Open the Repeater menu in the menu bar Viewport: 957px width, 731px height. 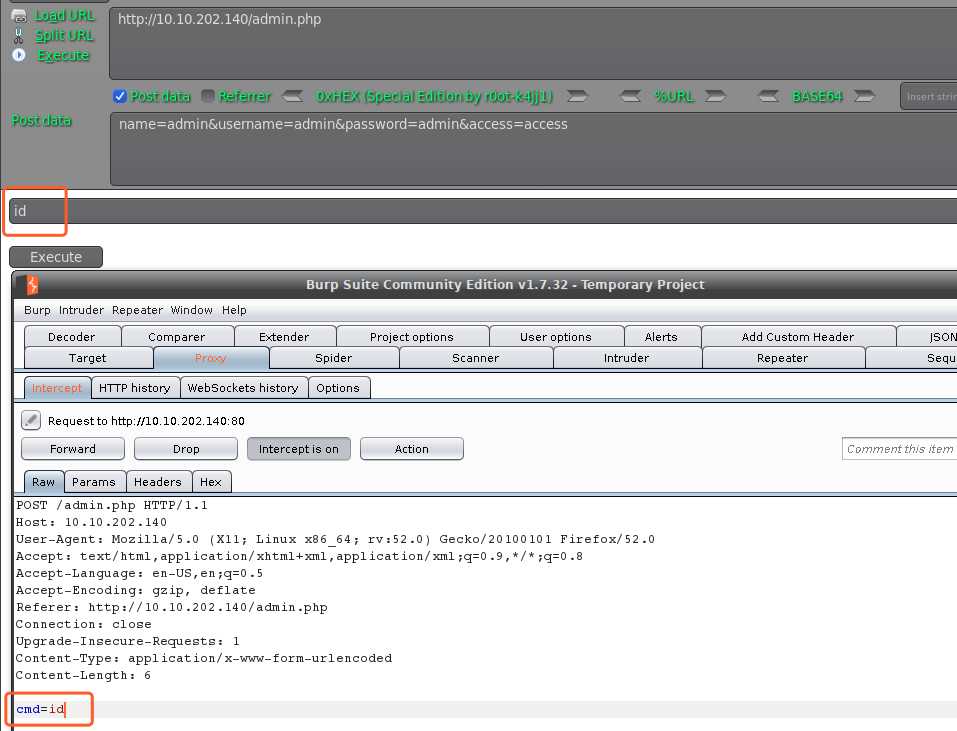tap(137, 310)
